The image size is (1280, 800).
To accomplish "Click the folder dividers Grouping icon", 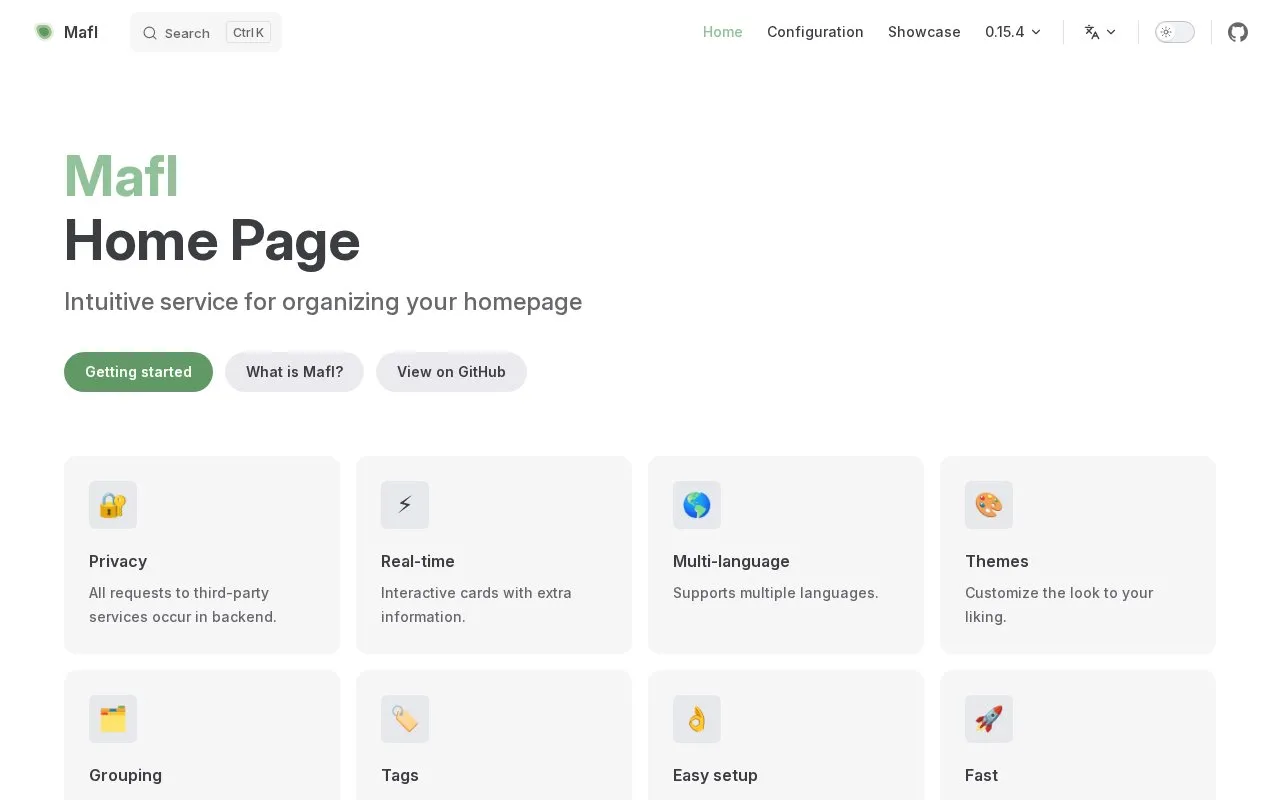I will 113,719.
